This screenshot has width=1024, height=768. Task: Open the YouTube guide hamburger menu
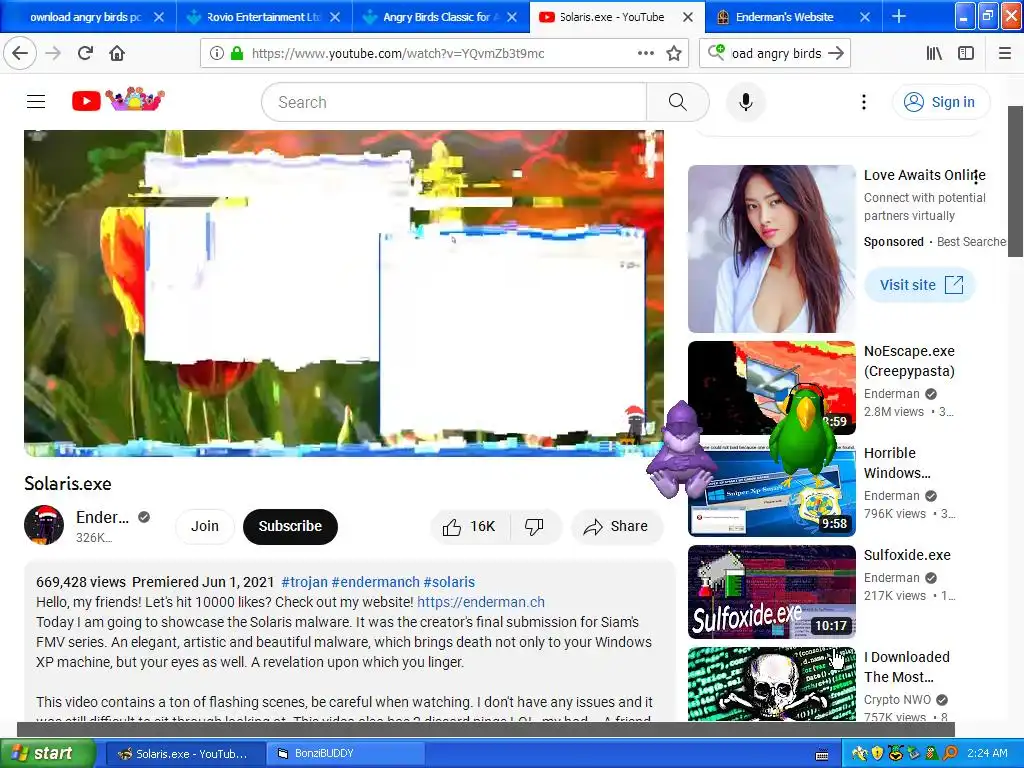36,101
